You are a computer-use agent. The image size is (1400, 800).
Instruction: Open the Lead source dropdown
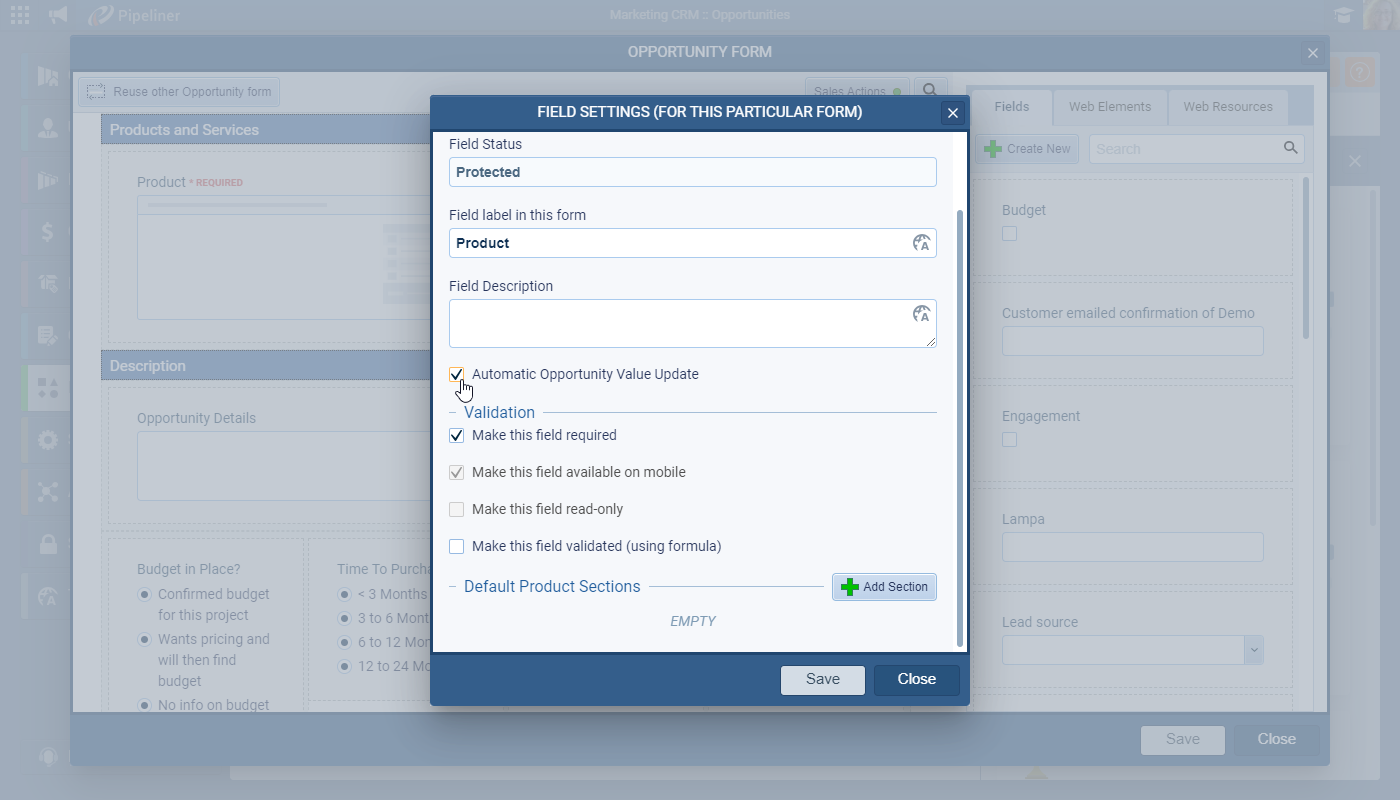(1253, 650)
